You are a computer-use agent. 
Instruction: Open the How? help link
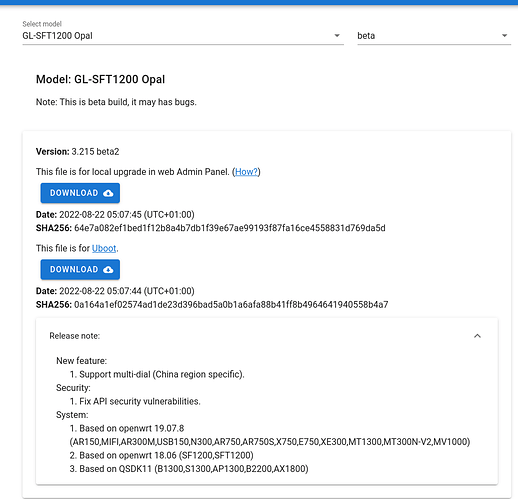[x=246, y=172]
